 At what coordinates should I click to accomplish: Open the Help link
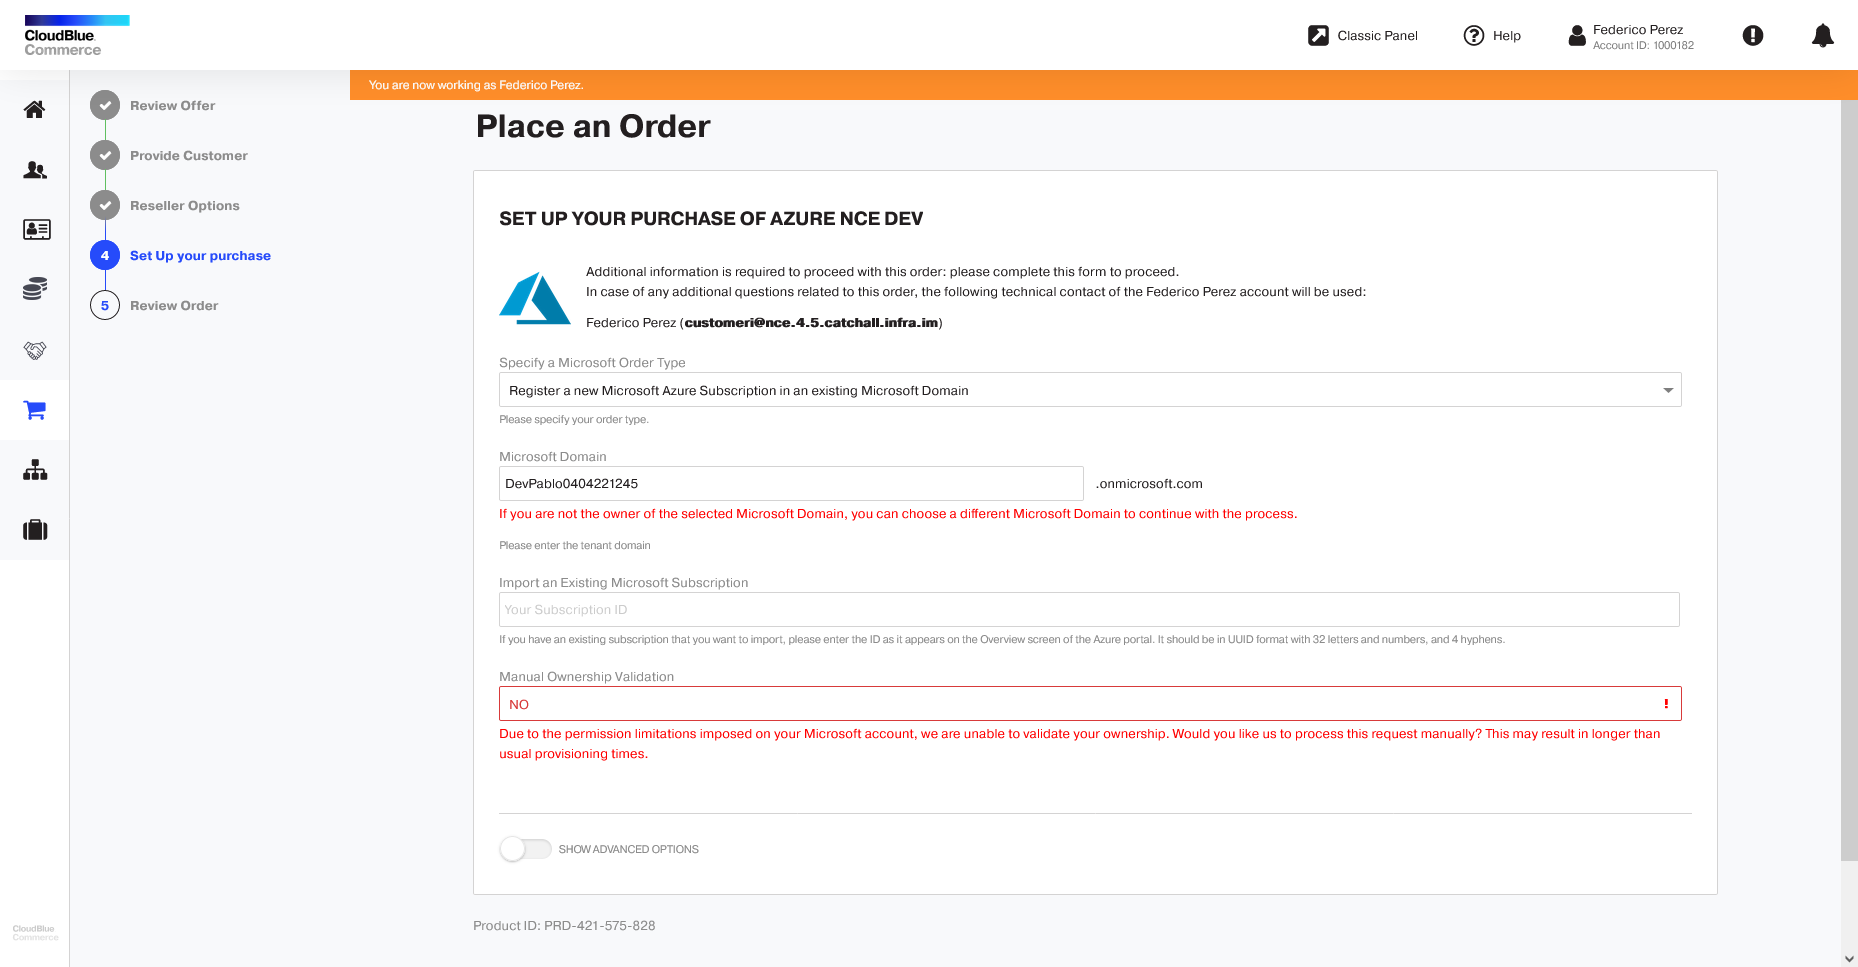point(1506,36)
